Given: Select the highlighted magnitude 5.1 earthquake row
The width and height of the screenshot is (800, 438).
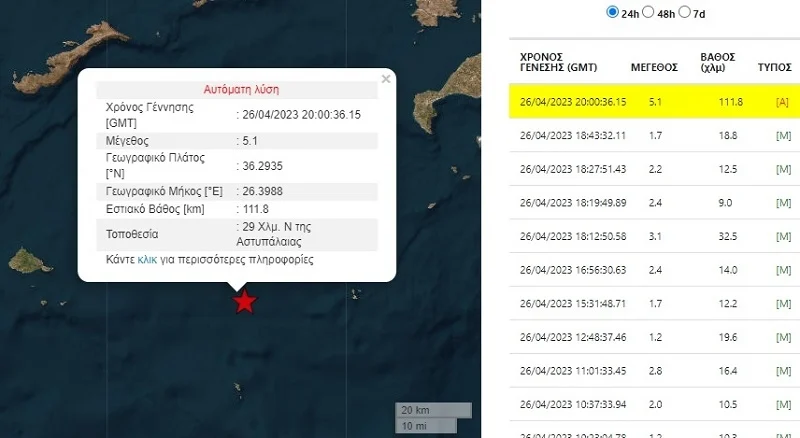Looking at the screenshot, I should (640, 101).
